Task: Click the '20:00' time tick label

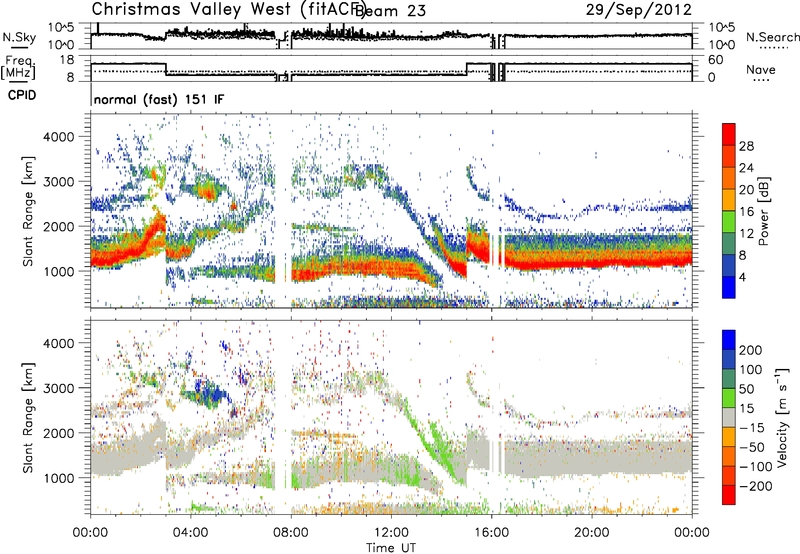Action: (591, 533)
